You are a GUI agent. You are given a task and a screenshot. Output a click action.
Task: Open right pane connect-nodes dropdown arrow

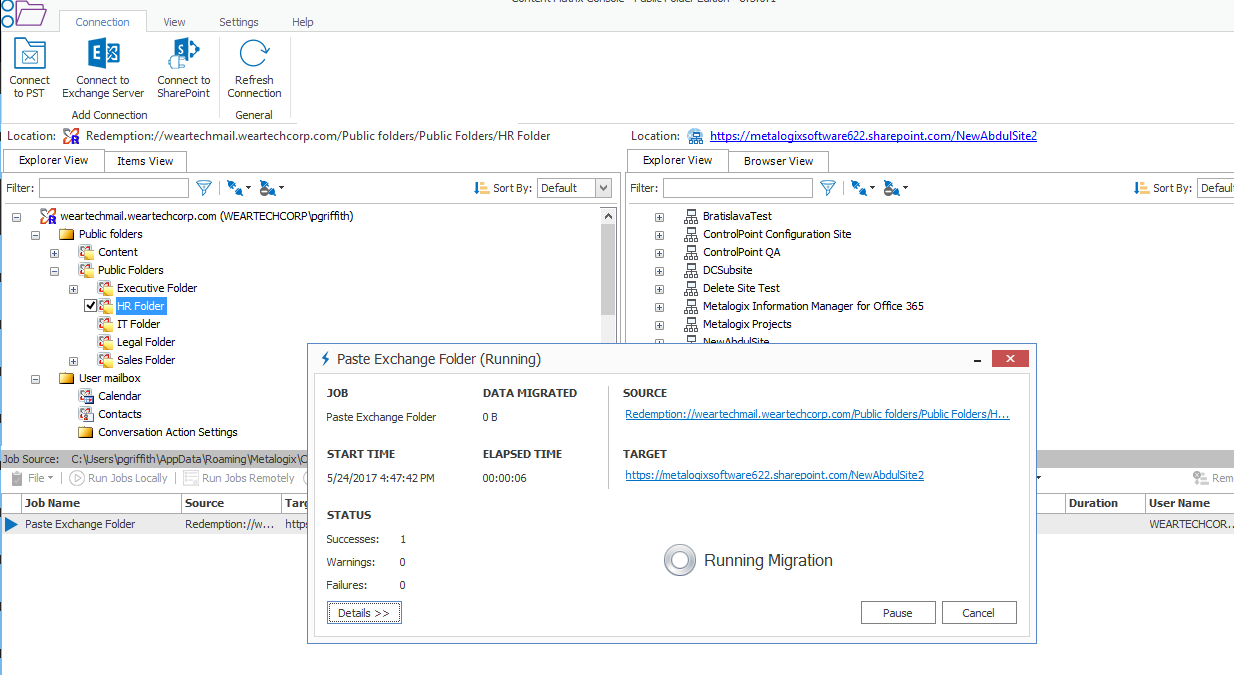click(x=872, y=188)
